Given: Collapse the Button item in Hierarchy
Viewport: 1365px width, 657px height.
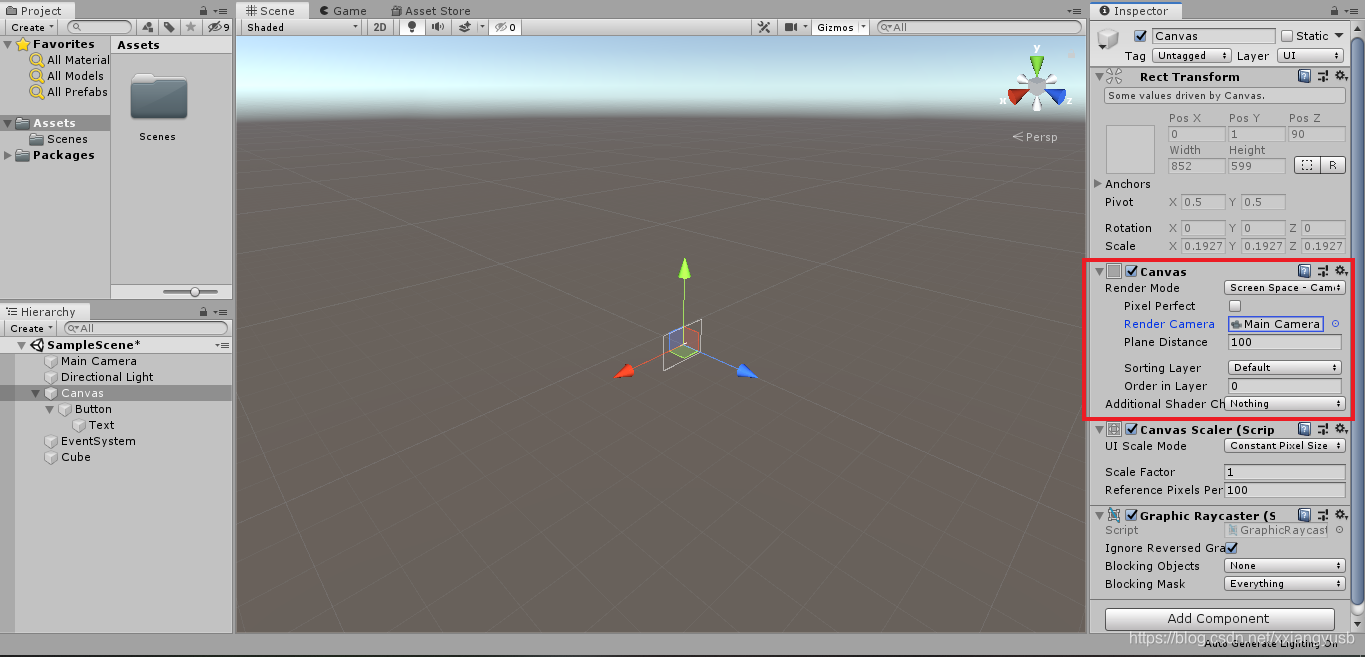Looking at the screenshot, I should 51,409.
